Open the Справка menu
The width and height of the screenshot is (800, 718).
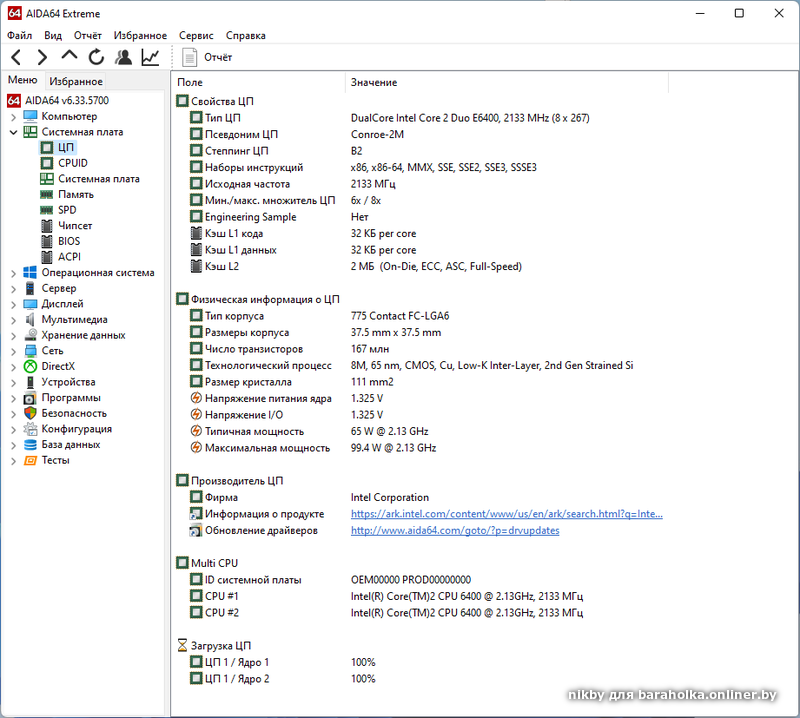point(245,35)
